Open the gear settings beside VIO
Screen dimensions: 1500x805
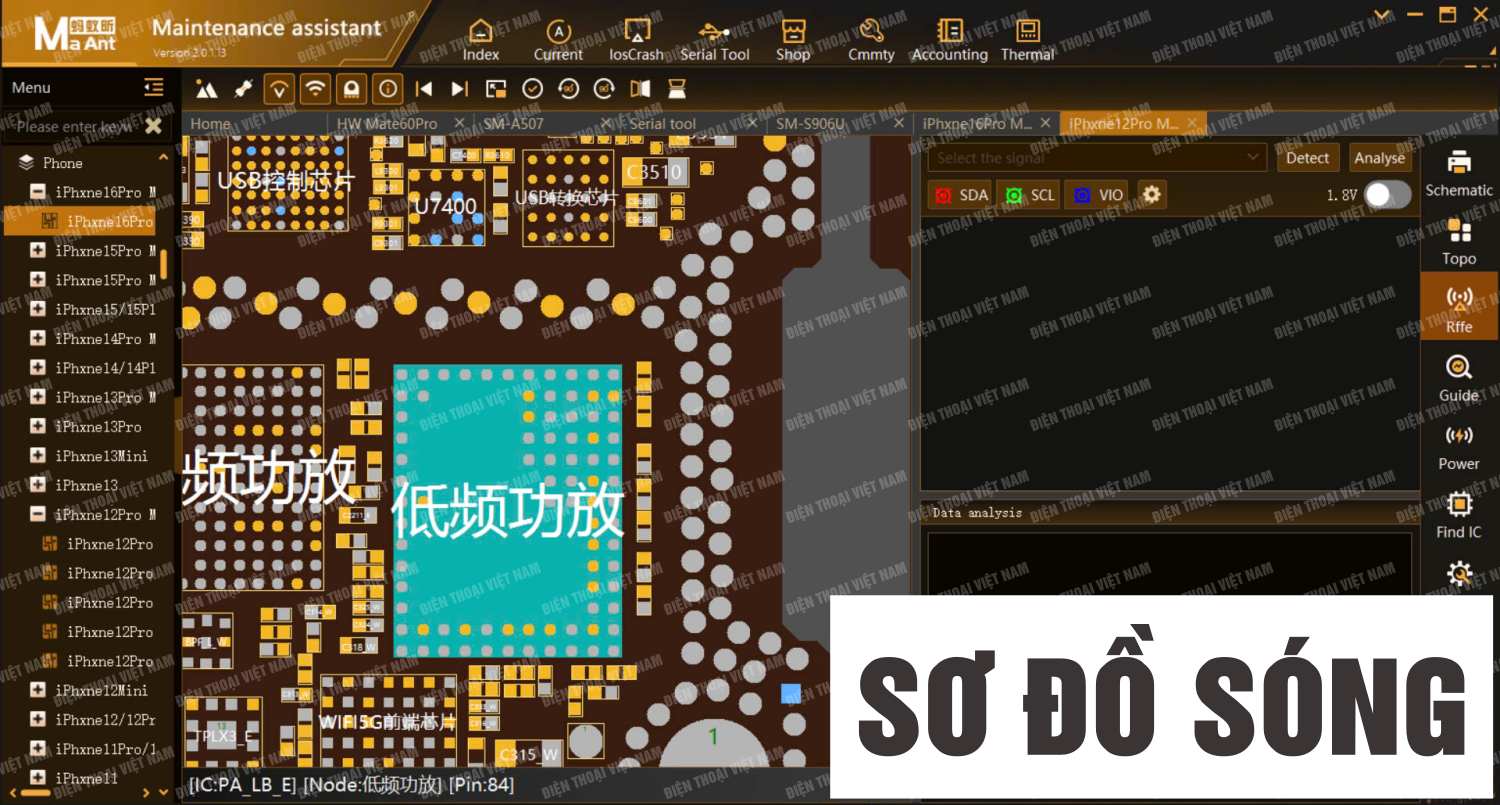pyautogui.click(x=1151, y=195)
